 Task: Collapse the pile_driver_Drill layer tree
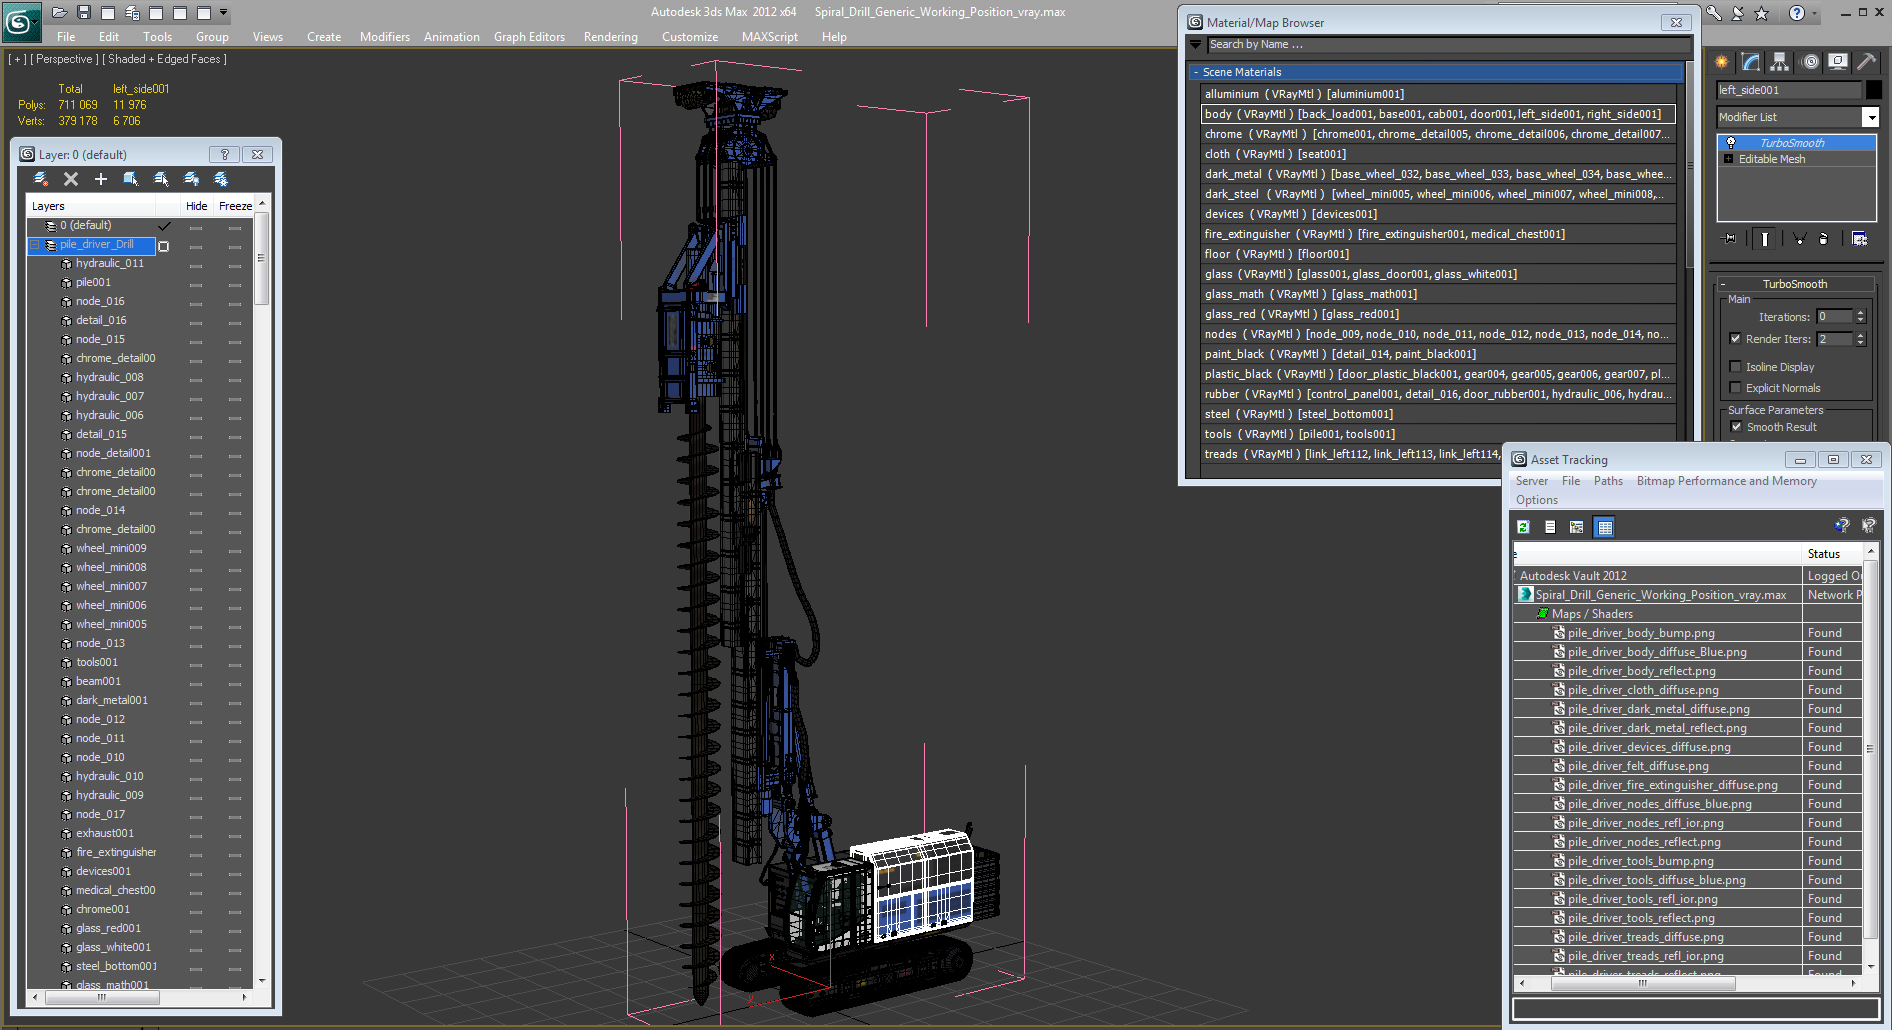(35, 245)
